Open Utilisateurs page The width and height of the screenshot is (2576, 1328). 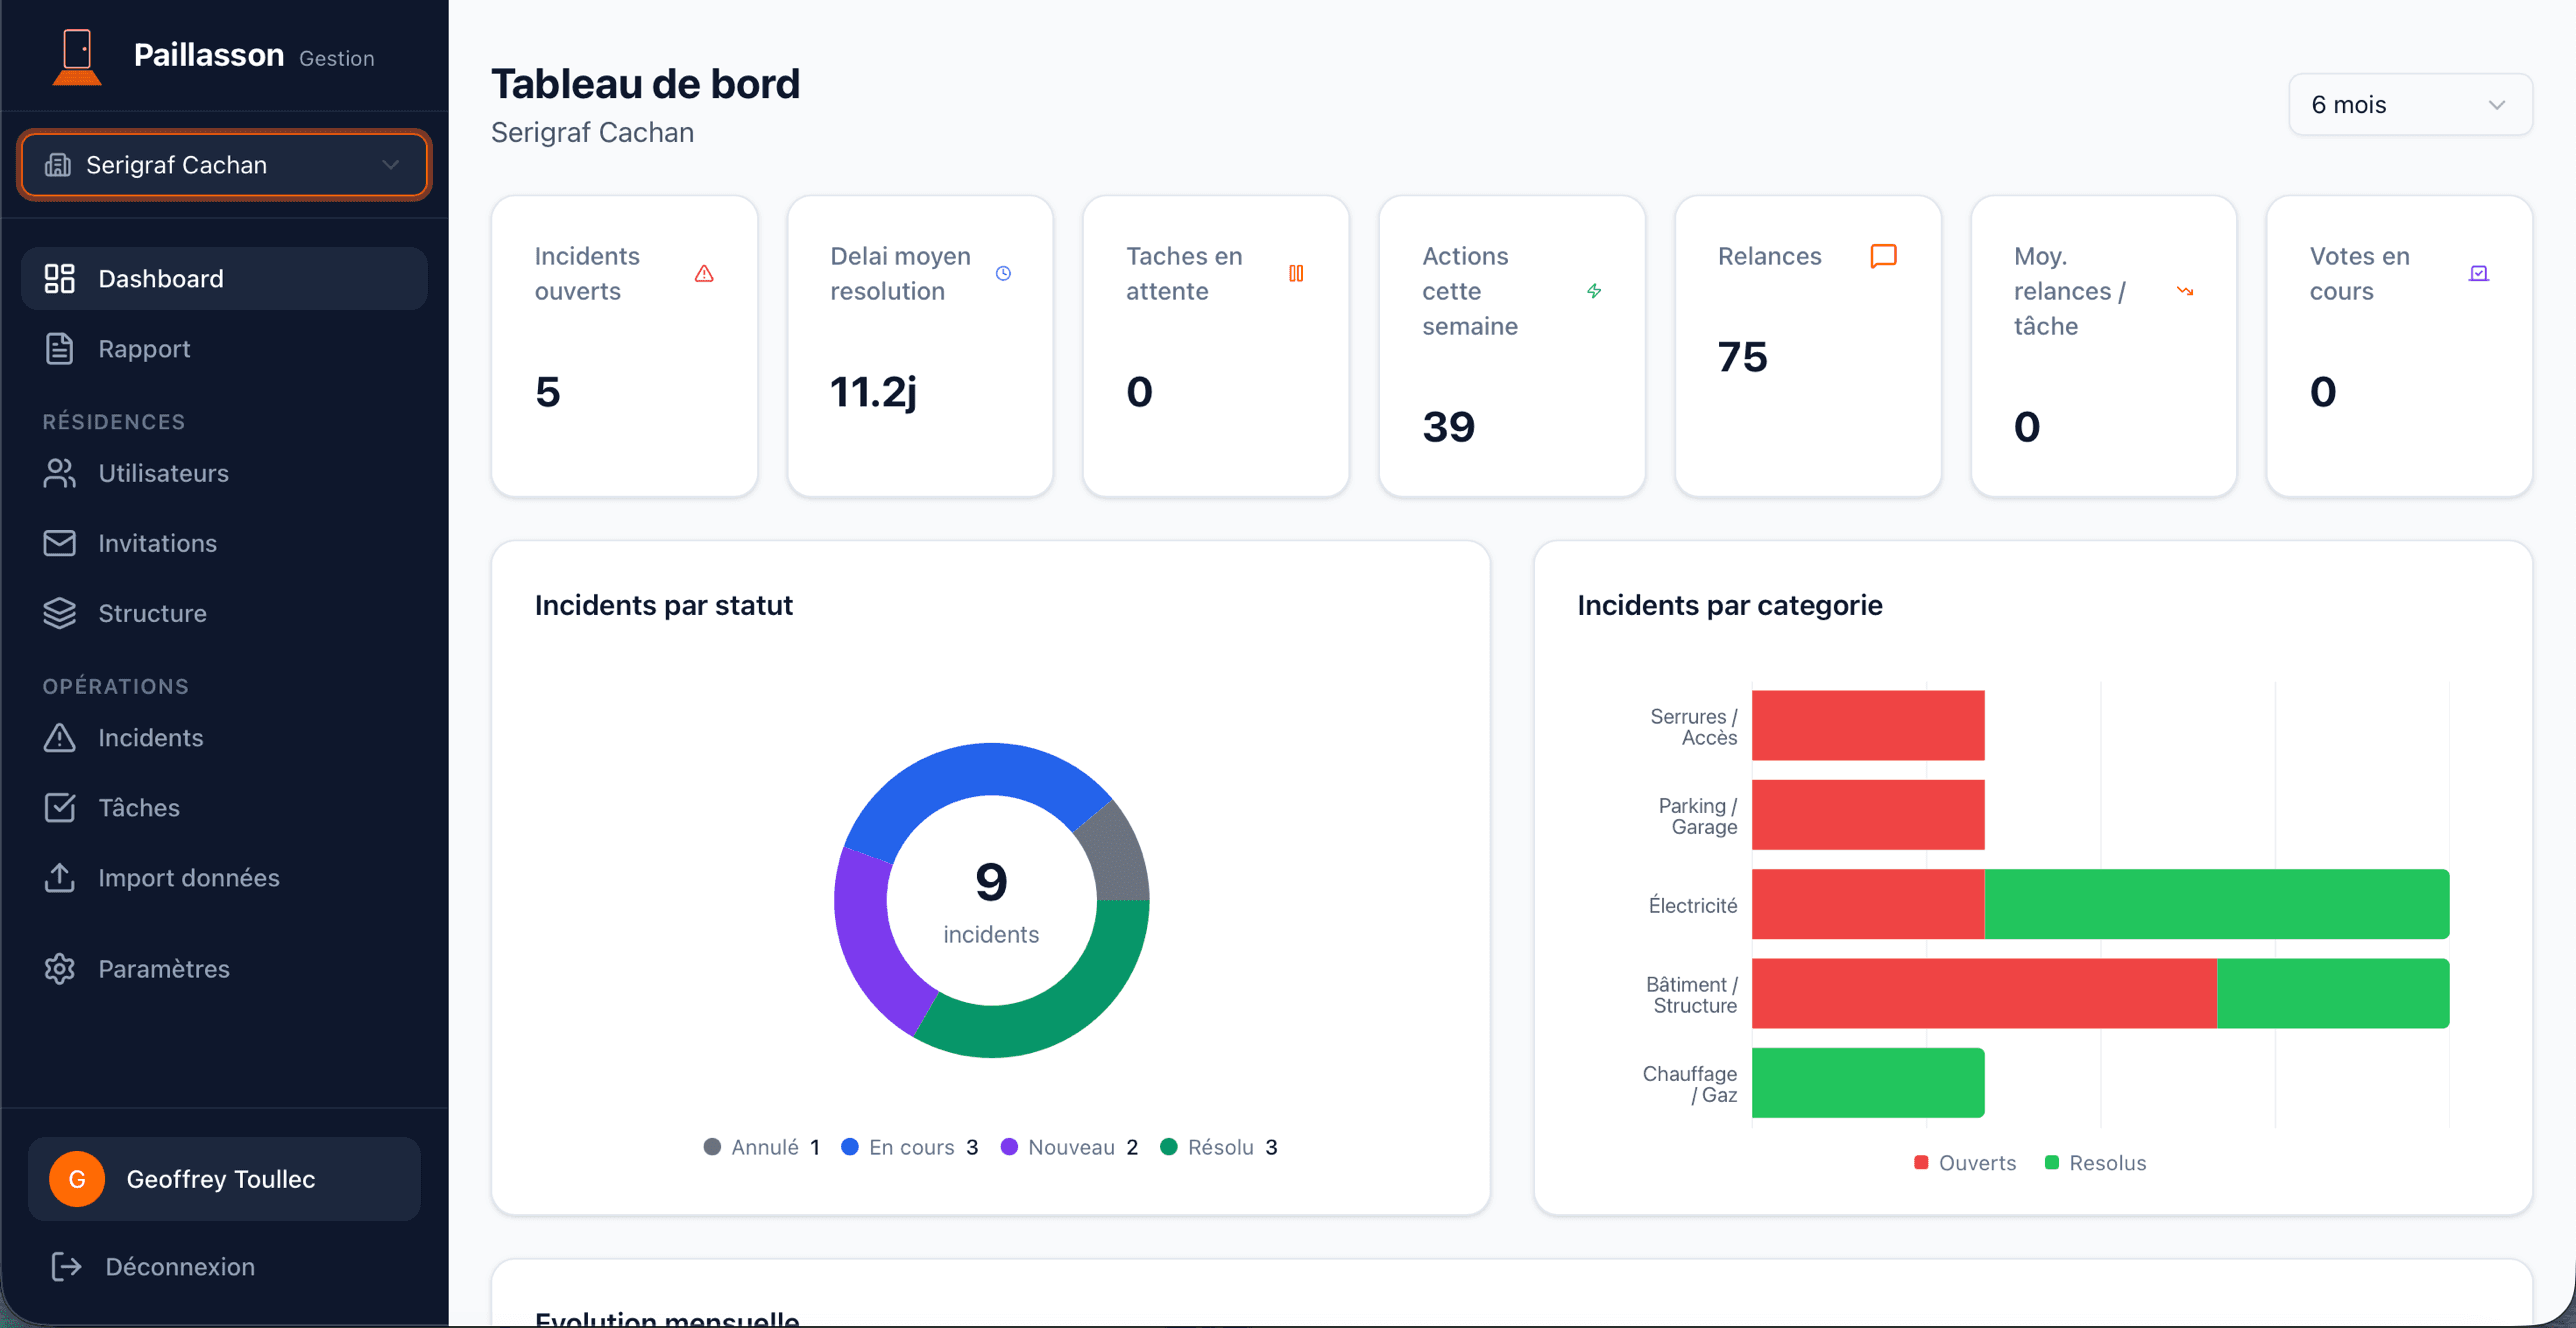pos(224,473)
